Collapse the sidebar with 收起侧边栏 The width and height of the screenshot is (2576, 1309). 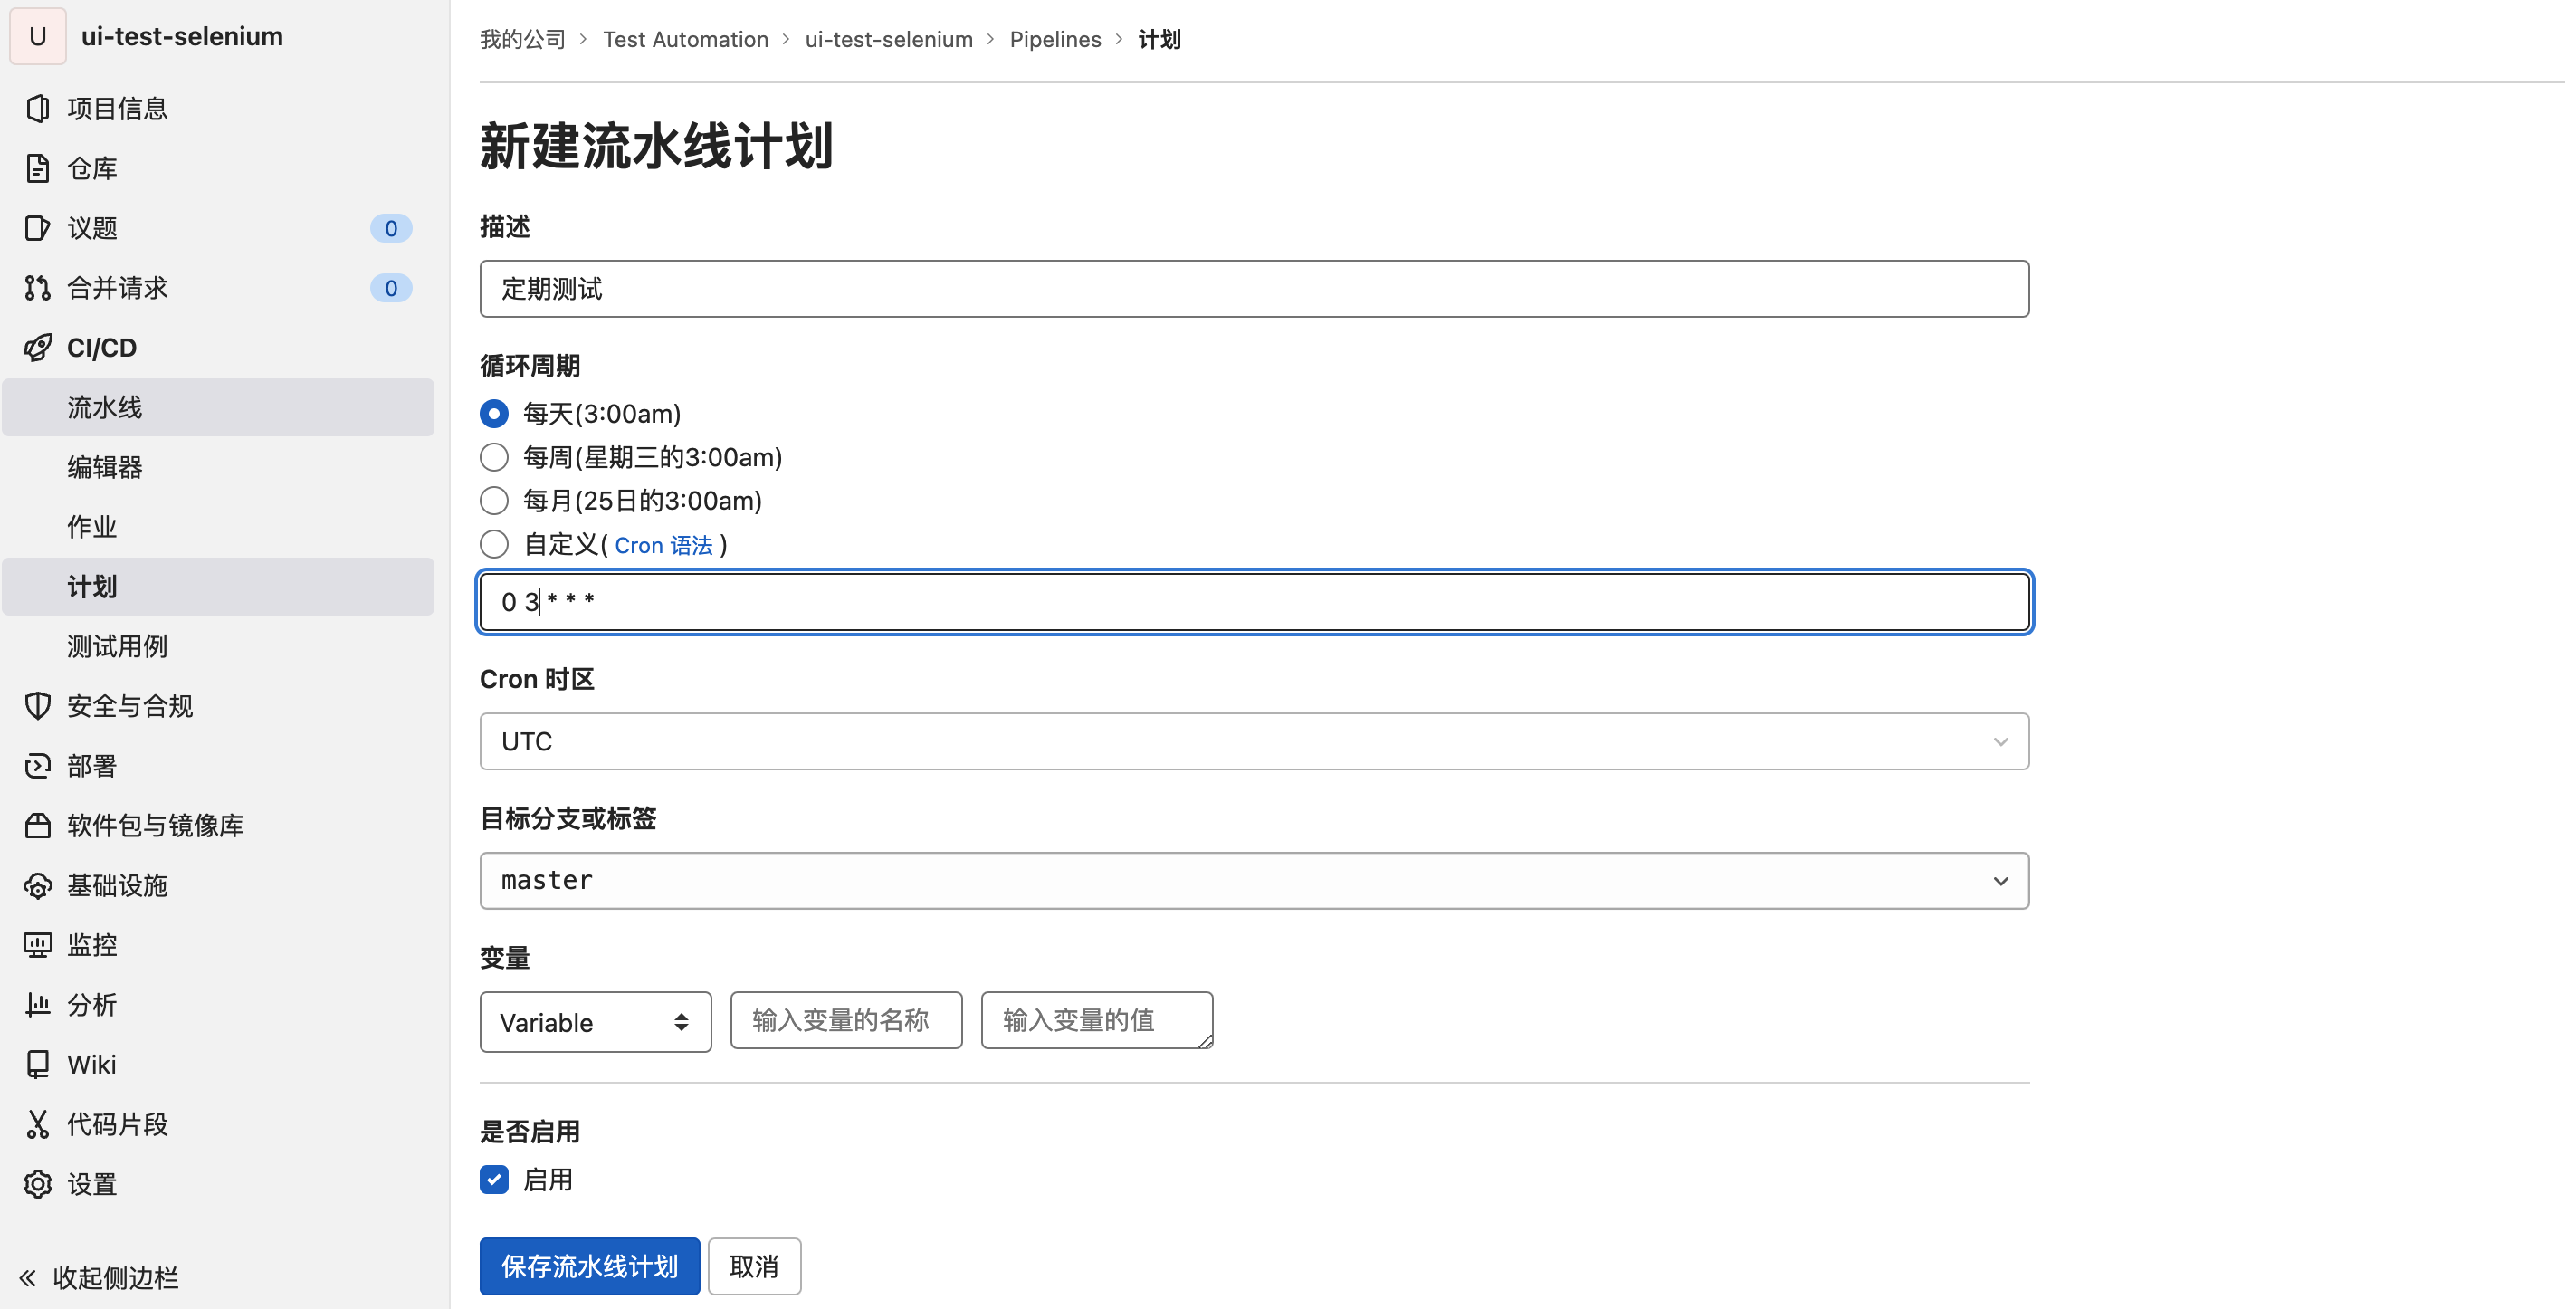pos(100,1277)
